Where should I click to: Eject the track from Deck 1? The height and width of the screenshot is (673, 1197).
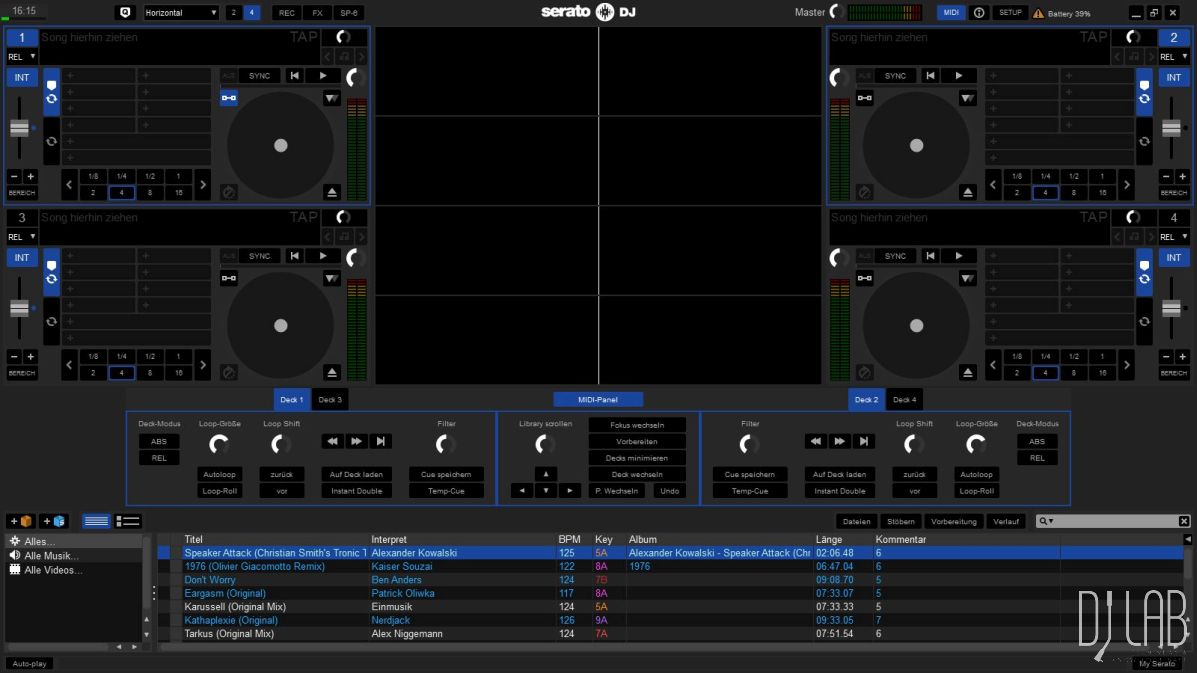(332, 192)
